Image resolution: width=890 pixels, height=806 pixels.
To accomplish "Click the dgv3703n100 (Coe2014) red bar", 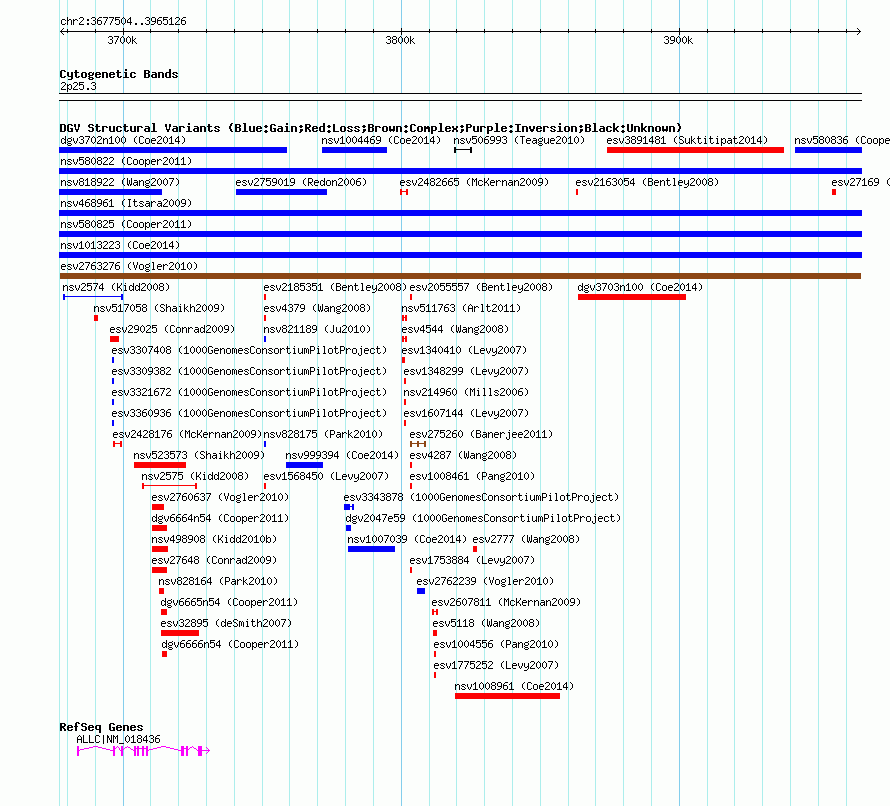I will (632, 297).
